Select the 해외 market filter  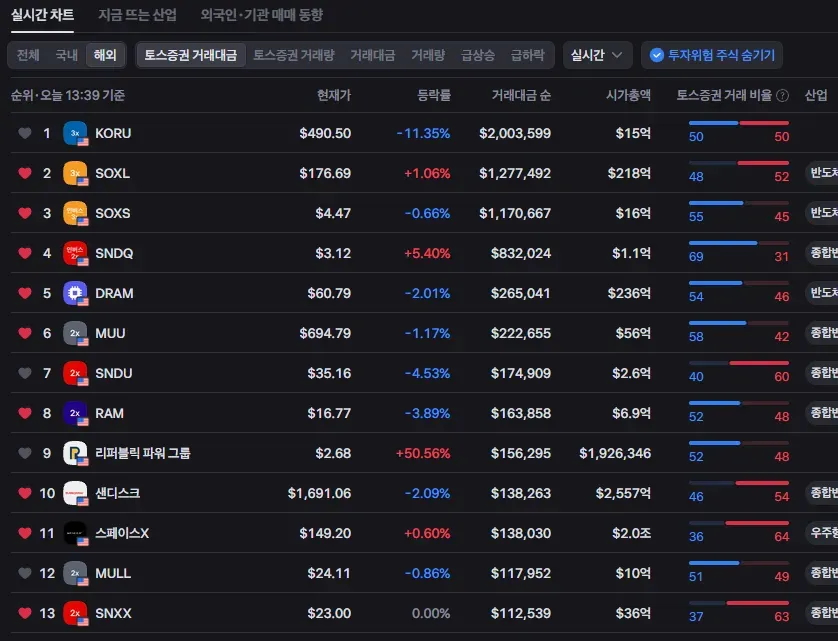click(x=105, y=55)
